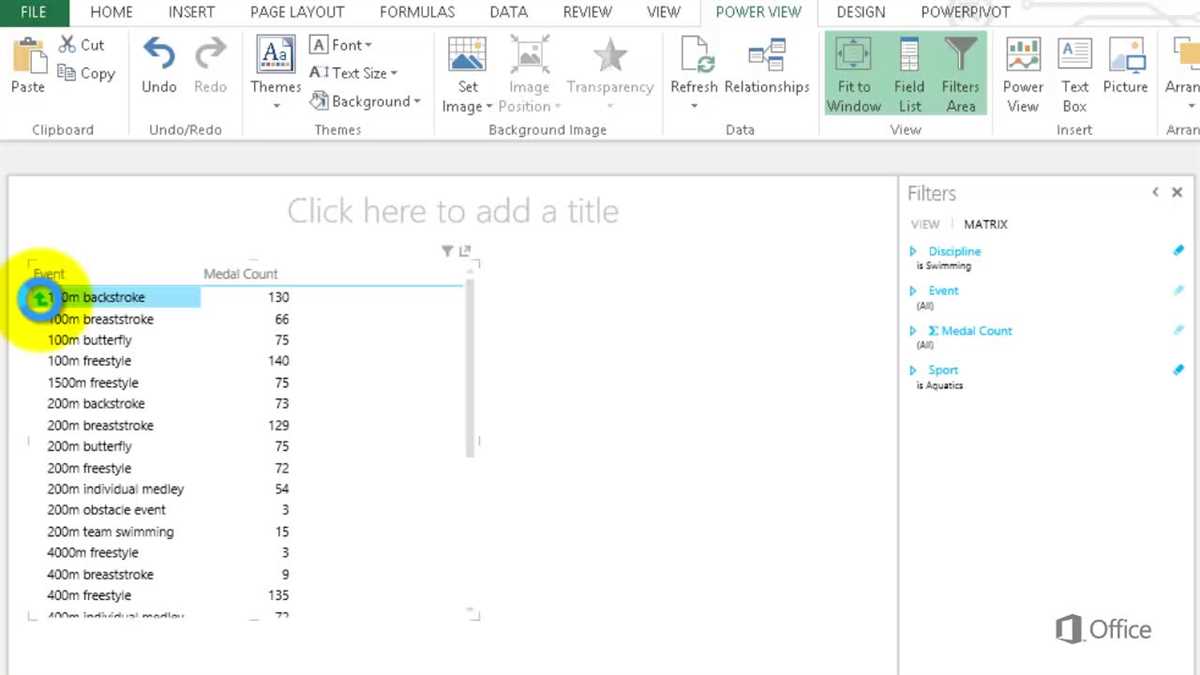This screenshot has width=1200, height=675.
Task: Expand the Discipline filter
Action: pos(911,251)
